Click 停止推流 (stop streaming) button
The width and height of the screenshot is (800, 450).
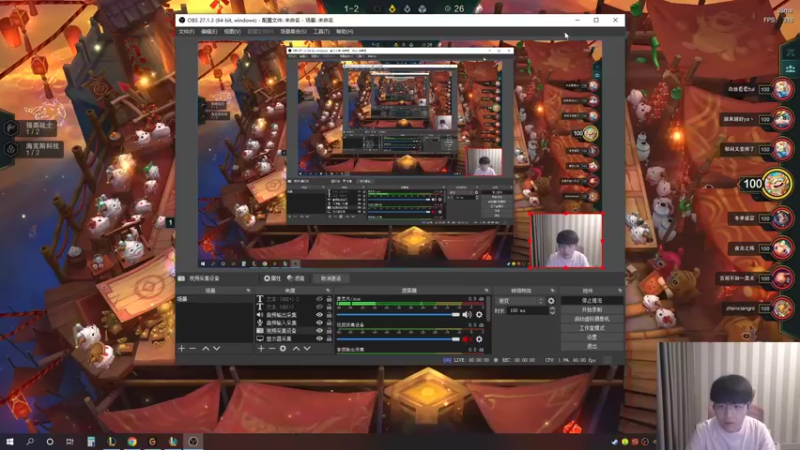pyautogui.click(x=592, y=301)
